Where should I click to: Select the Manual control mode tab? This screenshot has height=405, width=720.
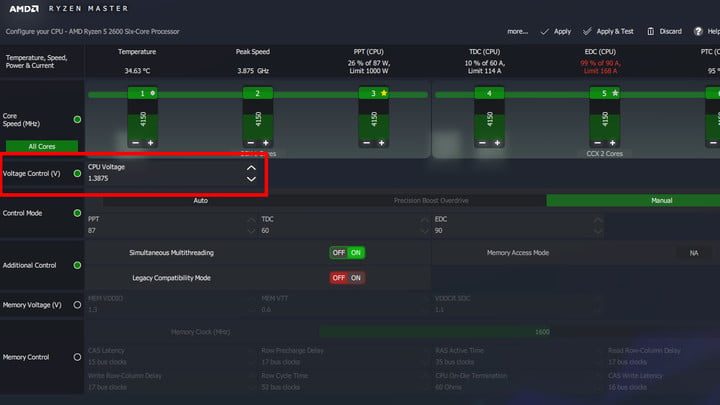tap(661, 201)
